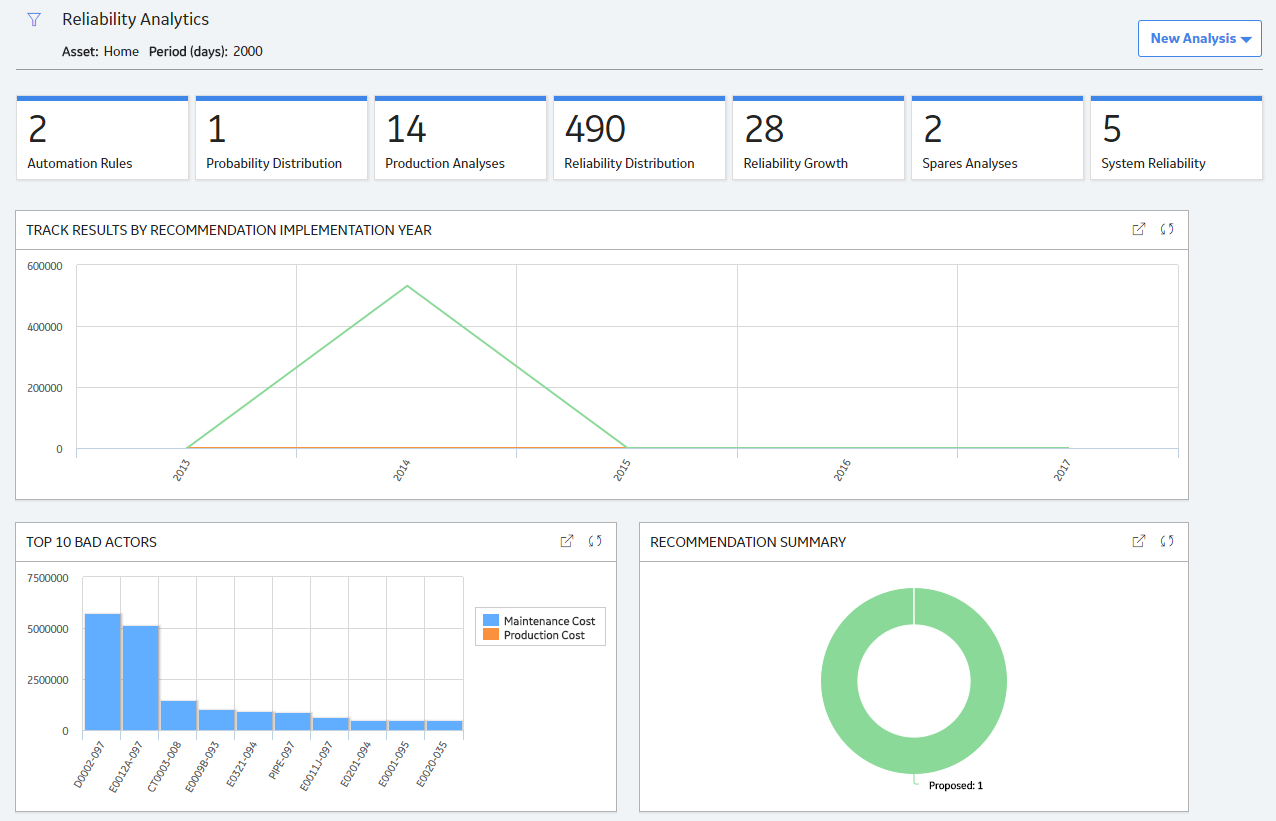Click the 7500000 y-axis value
Screen dimensions: 1276x821
47,578
